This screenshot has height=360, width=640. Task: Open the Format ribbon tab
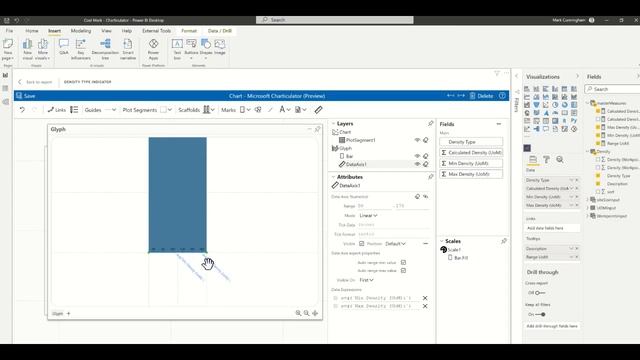click(x=189, y=31)
